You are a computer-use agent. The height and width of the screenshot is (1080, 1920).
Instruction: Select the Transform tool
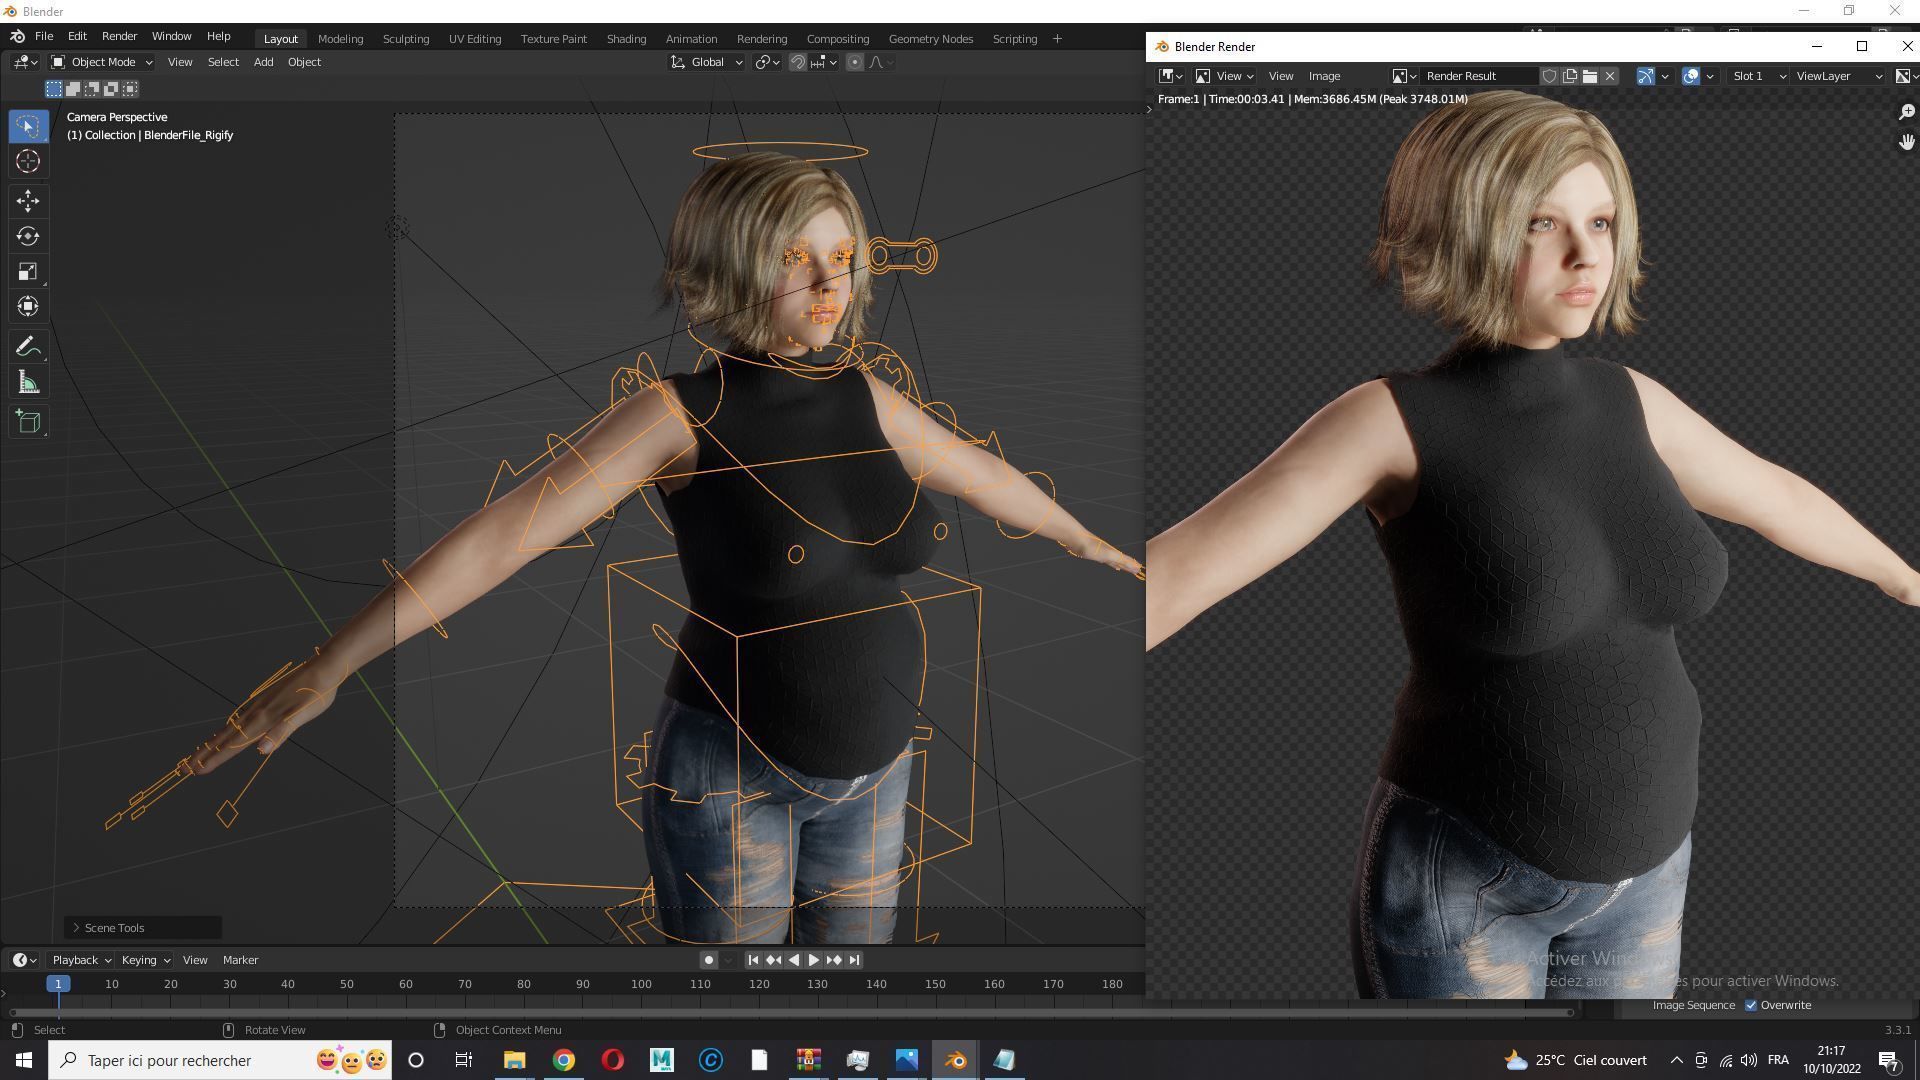pos(28,306)
